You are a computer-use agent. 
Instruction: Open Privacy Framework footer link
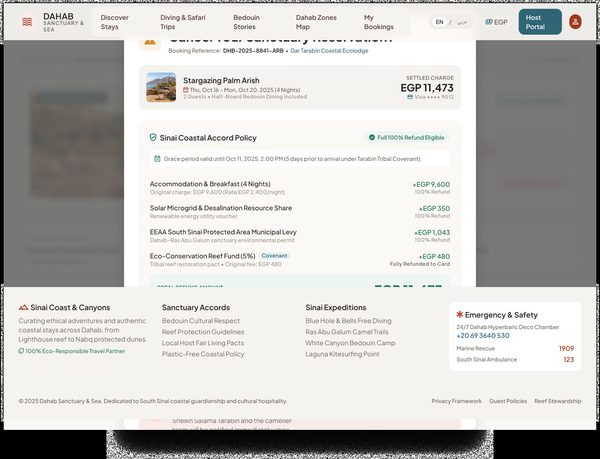pyautogui.click(x=457, y=401)
